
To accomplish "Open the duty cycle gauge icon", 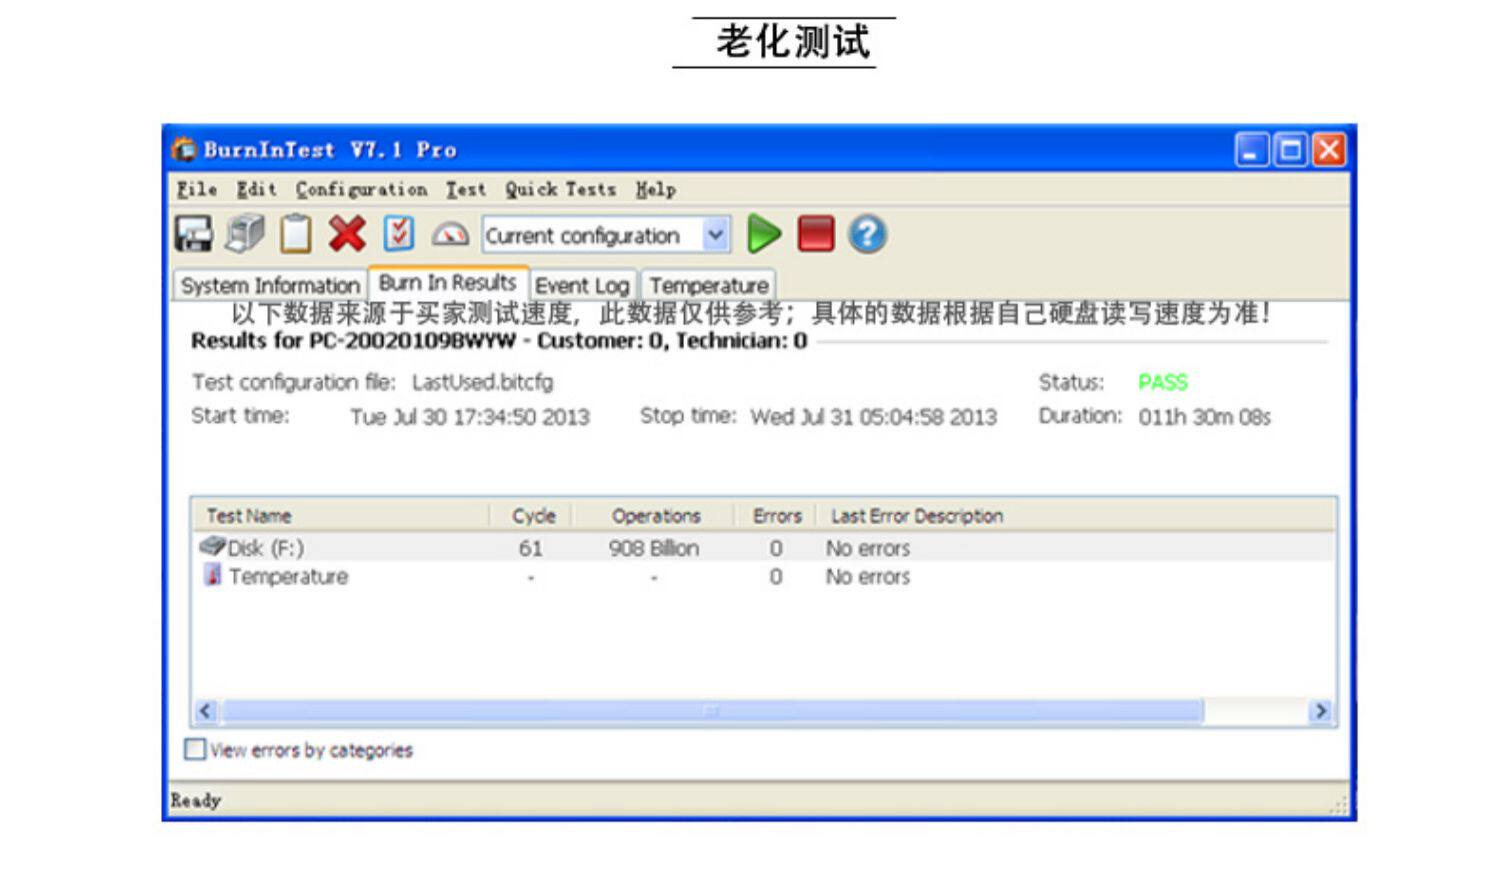I will coord(450,235).
